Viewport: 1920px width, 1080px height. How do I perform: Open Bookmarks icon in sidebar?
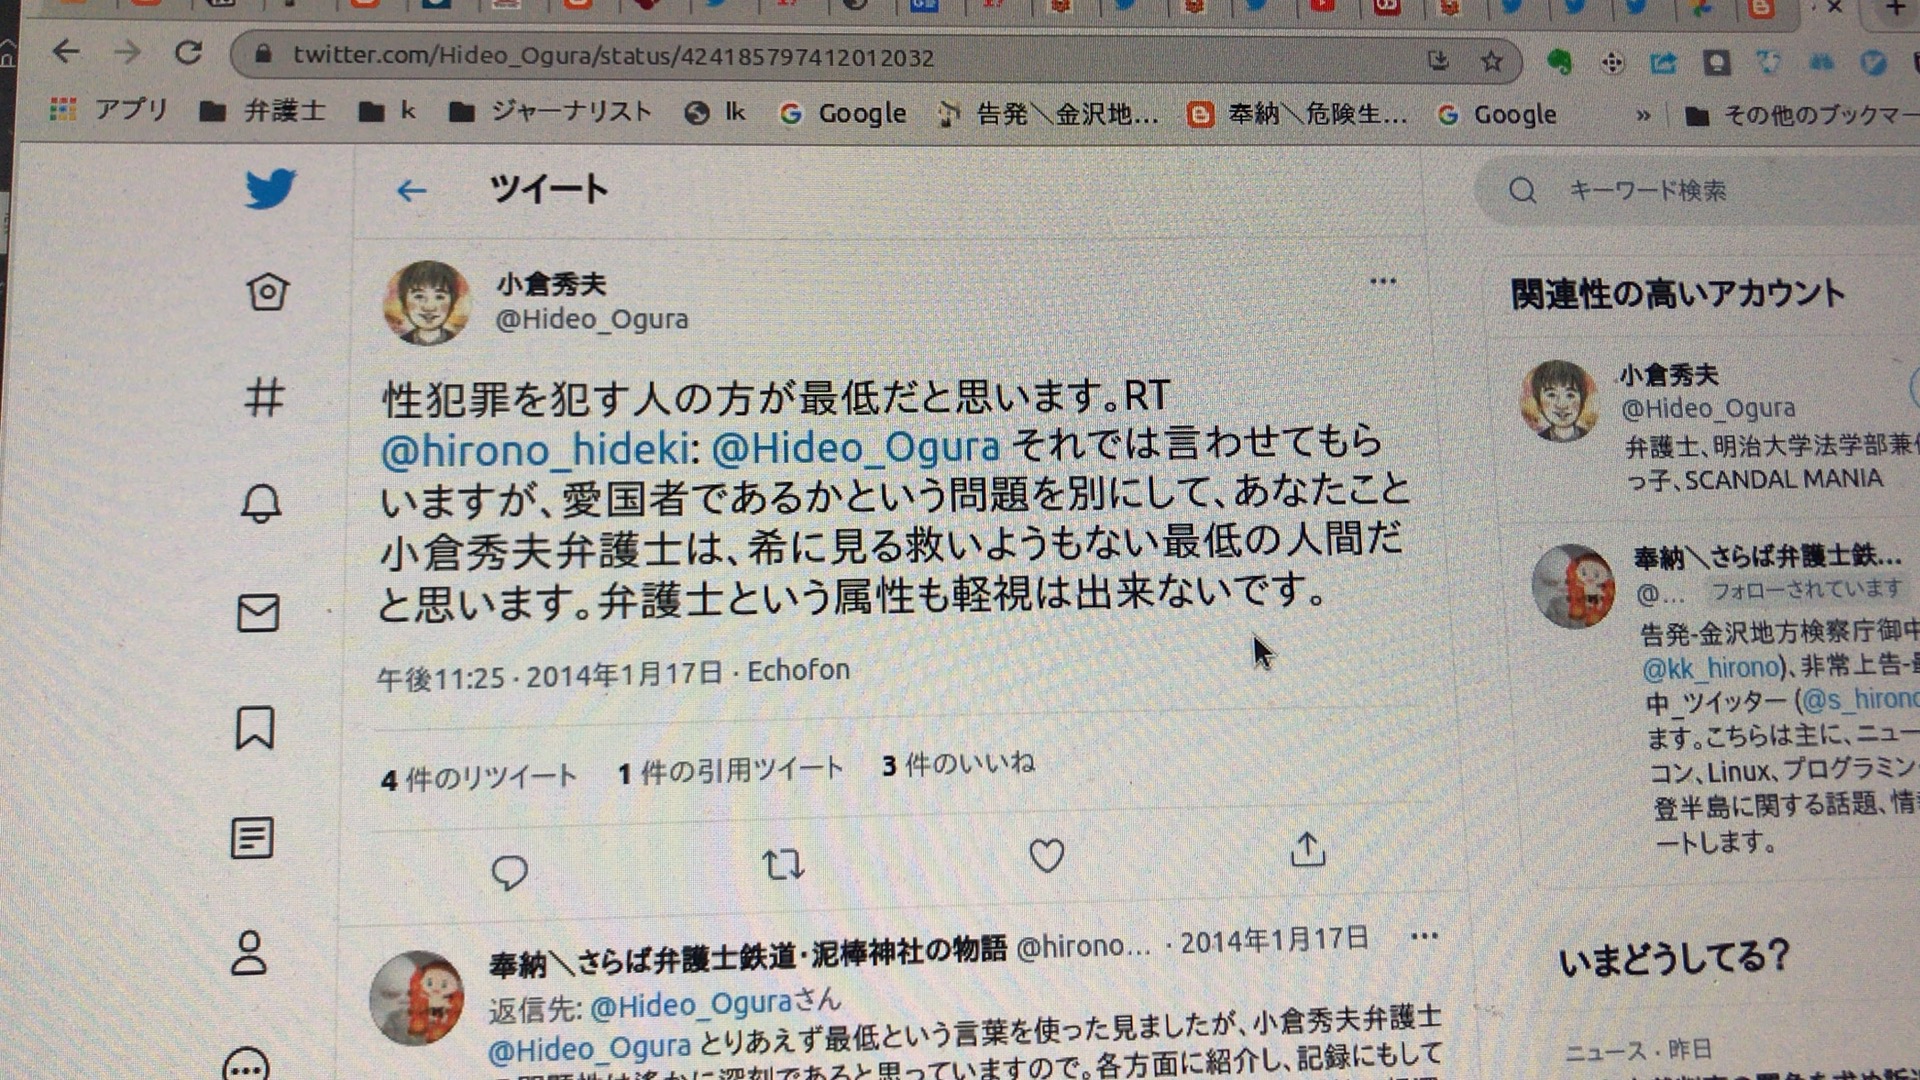pyautogui.click(x=255, y=727)
